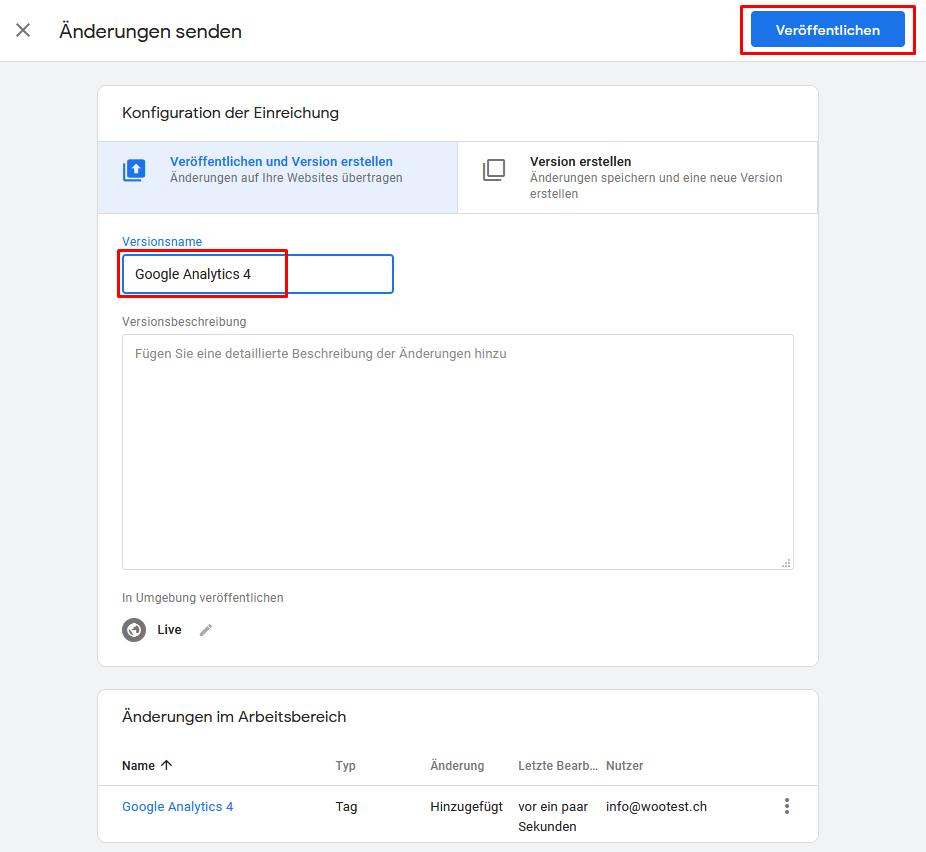Click the Version erstellen copy icon
The width and height of the screenshot is (926, 852).
pos(494,170)
